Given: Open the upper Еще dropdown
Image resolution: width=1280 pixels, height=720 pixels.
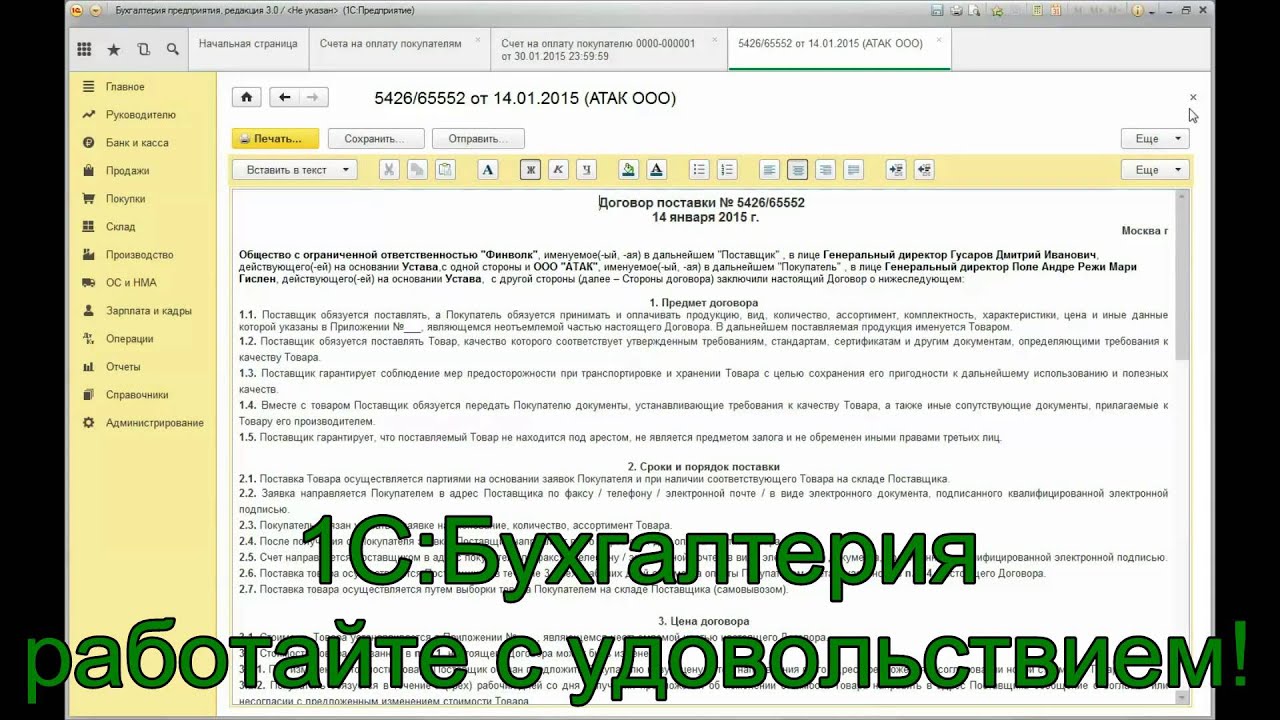Looking at the screenshot, I should [x=1156, y=139].
